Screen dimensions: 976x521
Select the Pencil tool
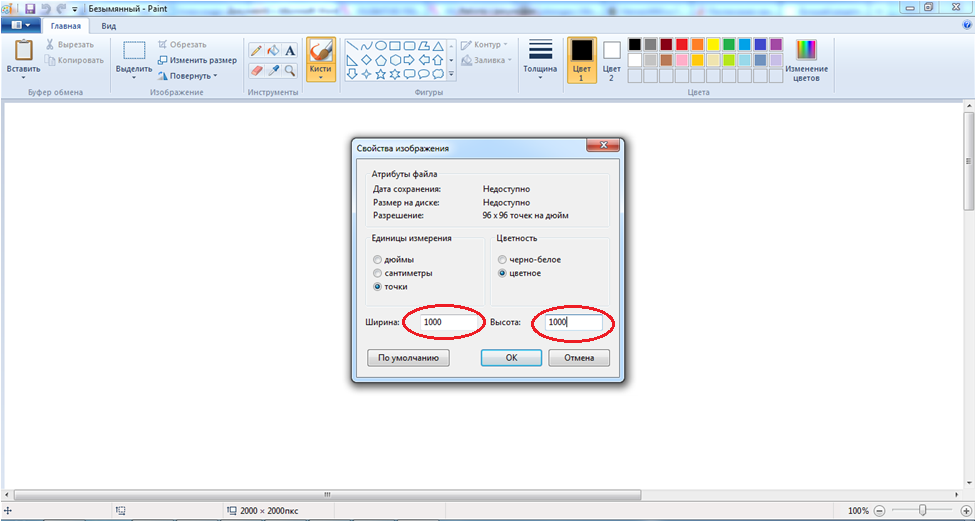click(256, 51)
